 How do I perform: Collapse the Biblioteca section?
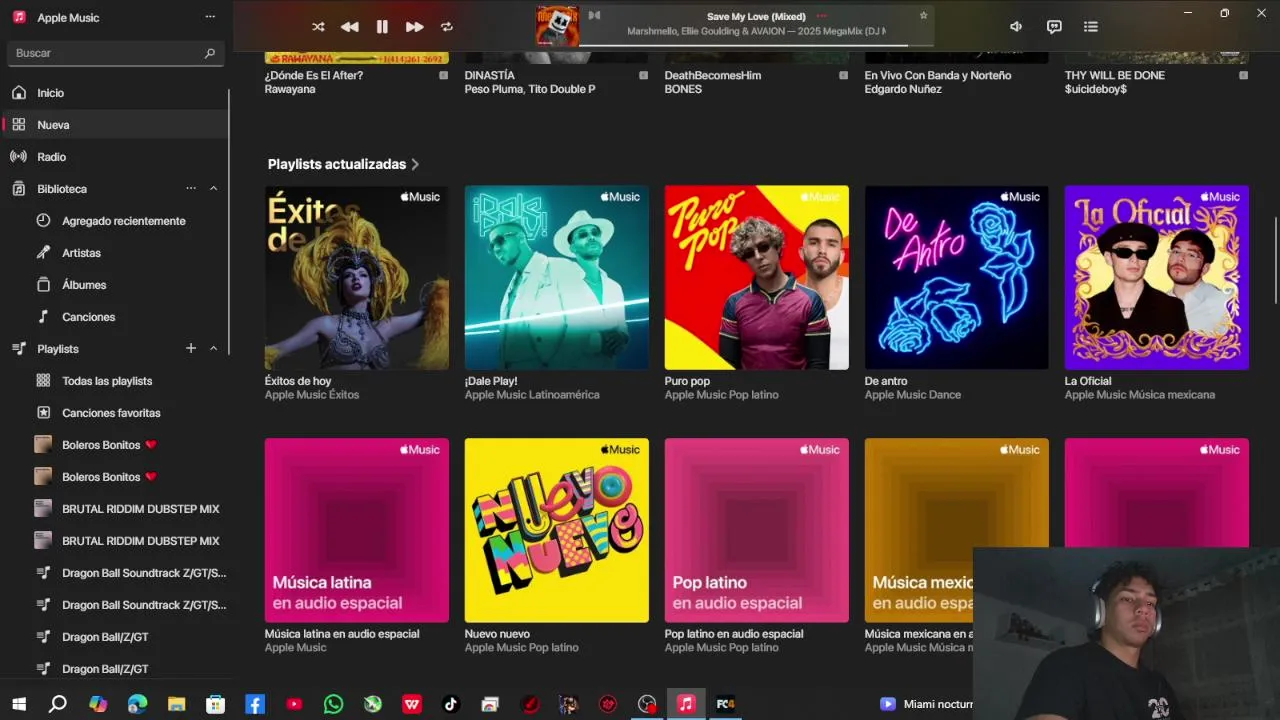coord(213,189)
